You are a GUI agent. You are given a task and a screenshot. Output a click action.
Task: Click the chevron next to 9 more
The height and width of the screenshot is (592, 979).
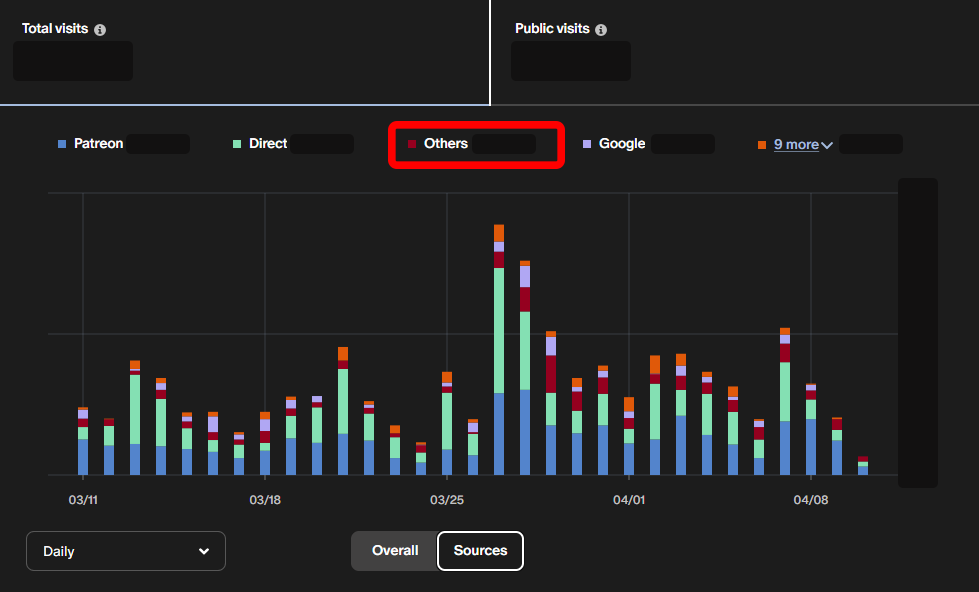(827, 146)
